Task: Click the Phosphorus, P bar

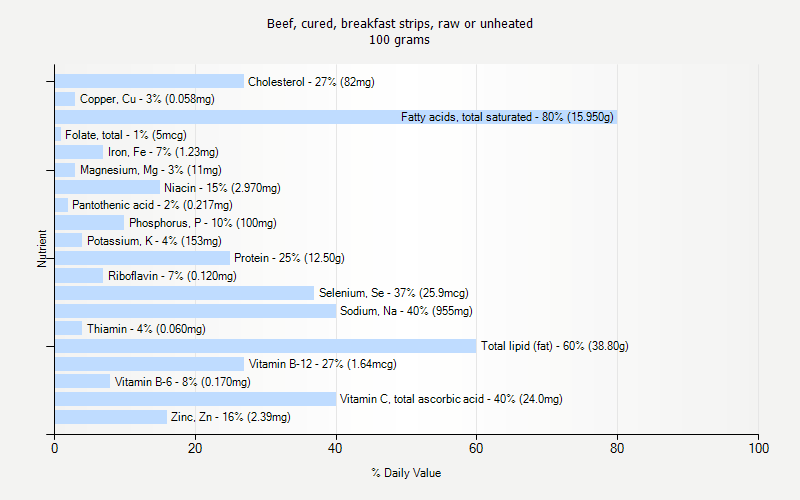Action: [x=90, y=222]
